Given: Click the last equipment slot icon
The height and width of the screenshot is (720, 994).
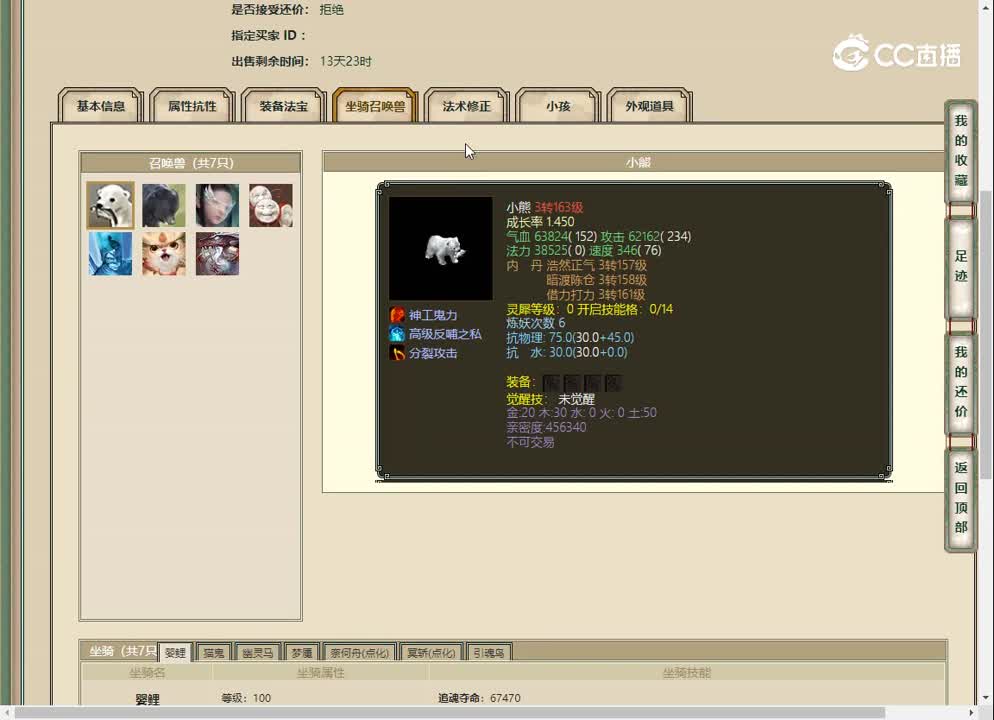Looking at the screenshot, I should pos(613,382).
